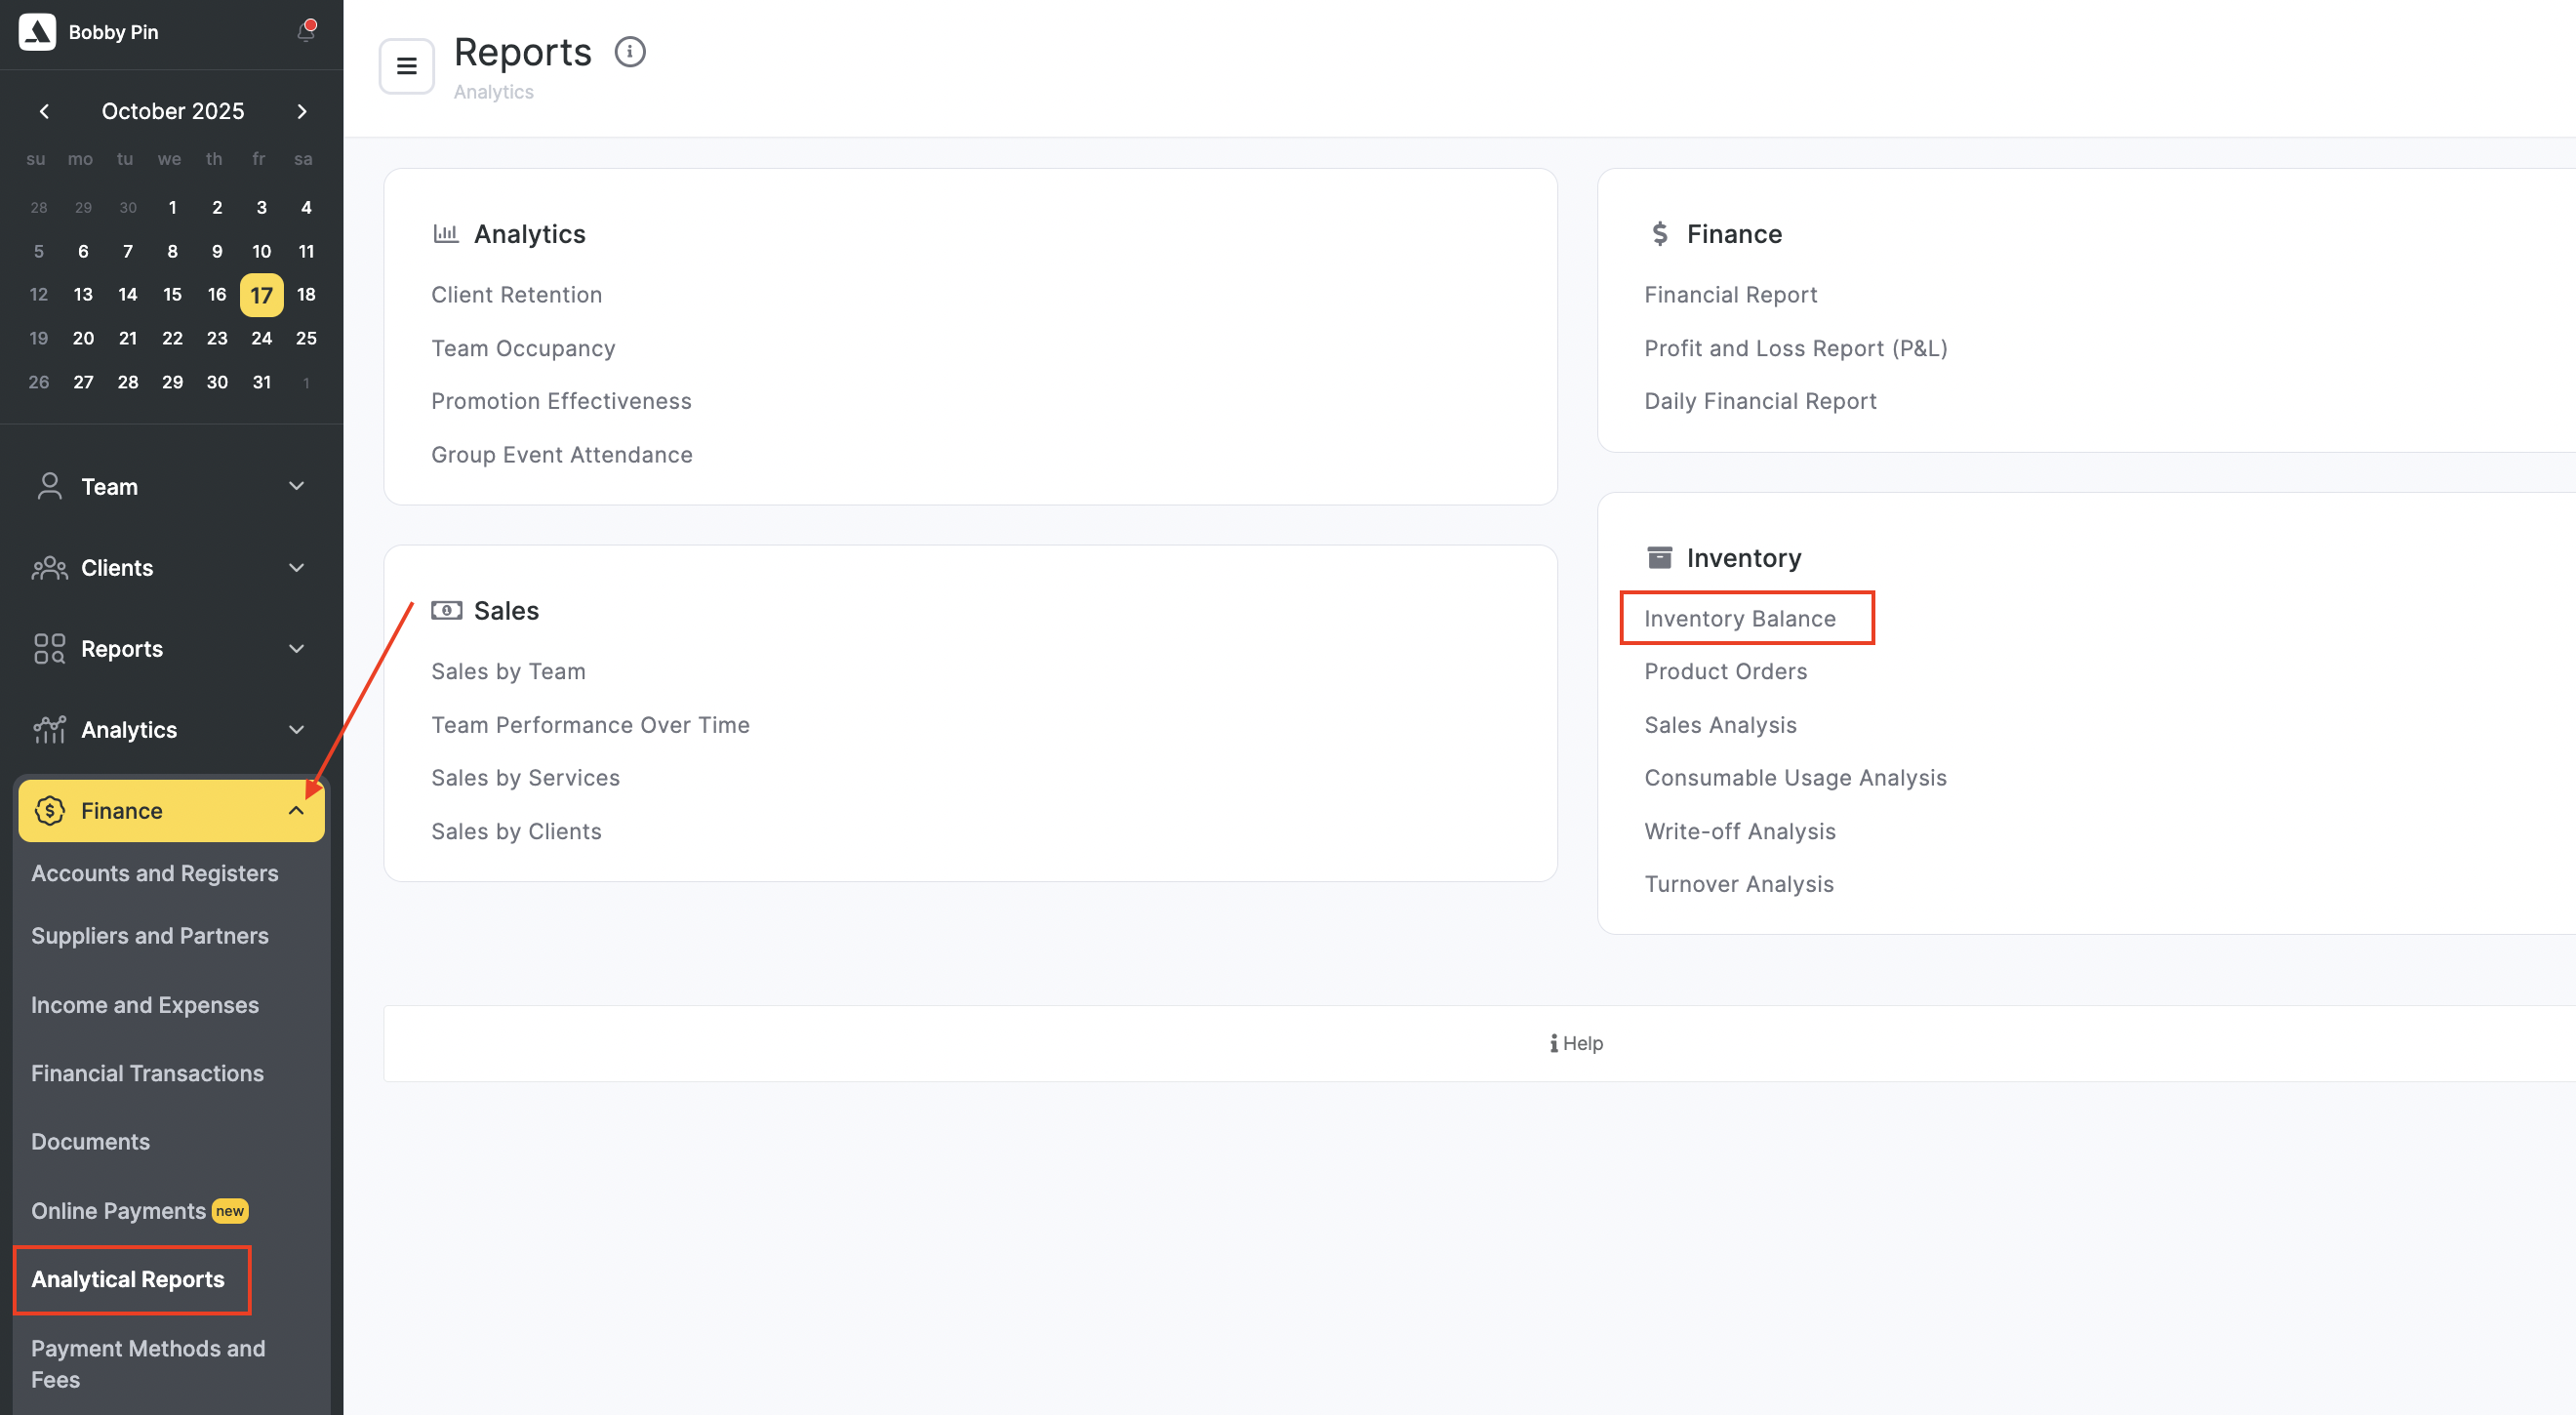Go to next month in calendar

(x=302, y=111)
